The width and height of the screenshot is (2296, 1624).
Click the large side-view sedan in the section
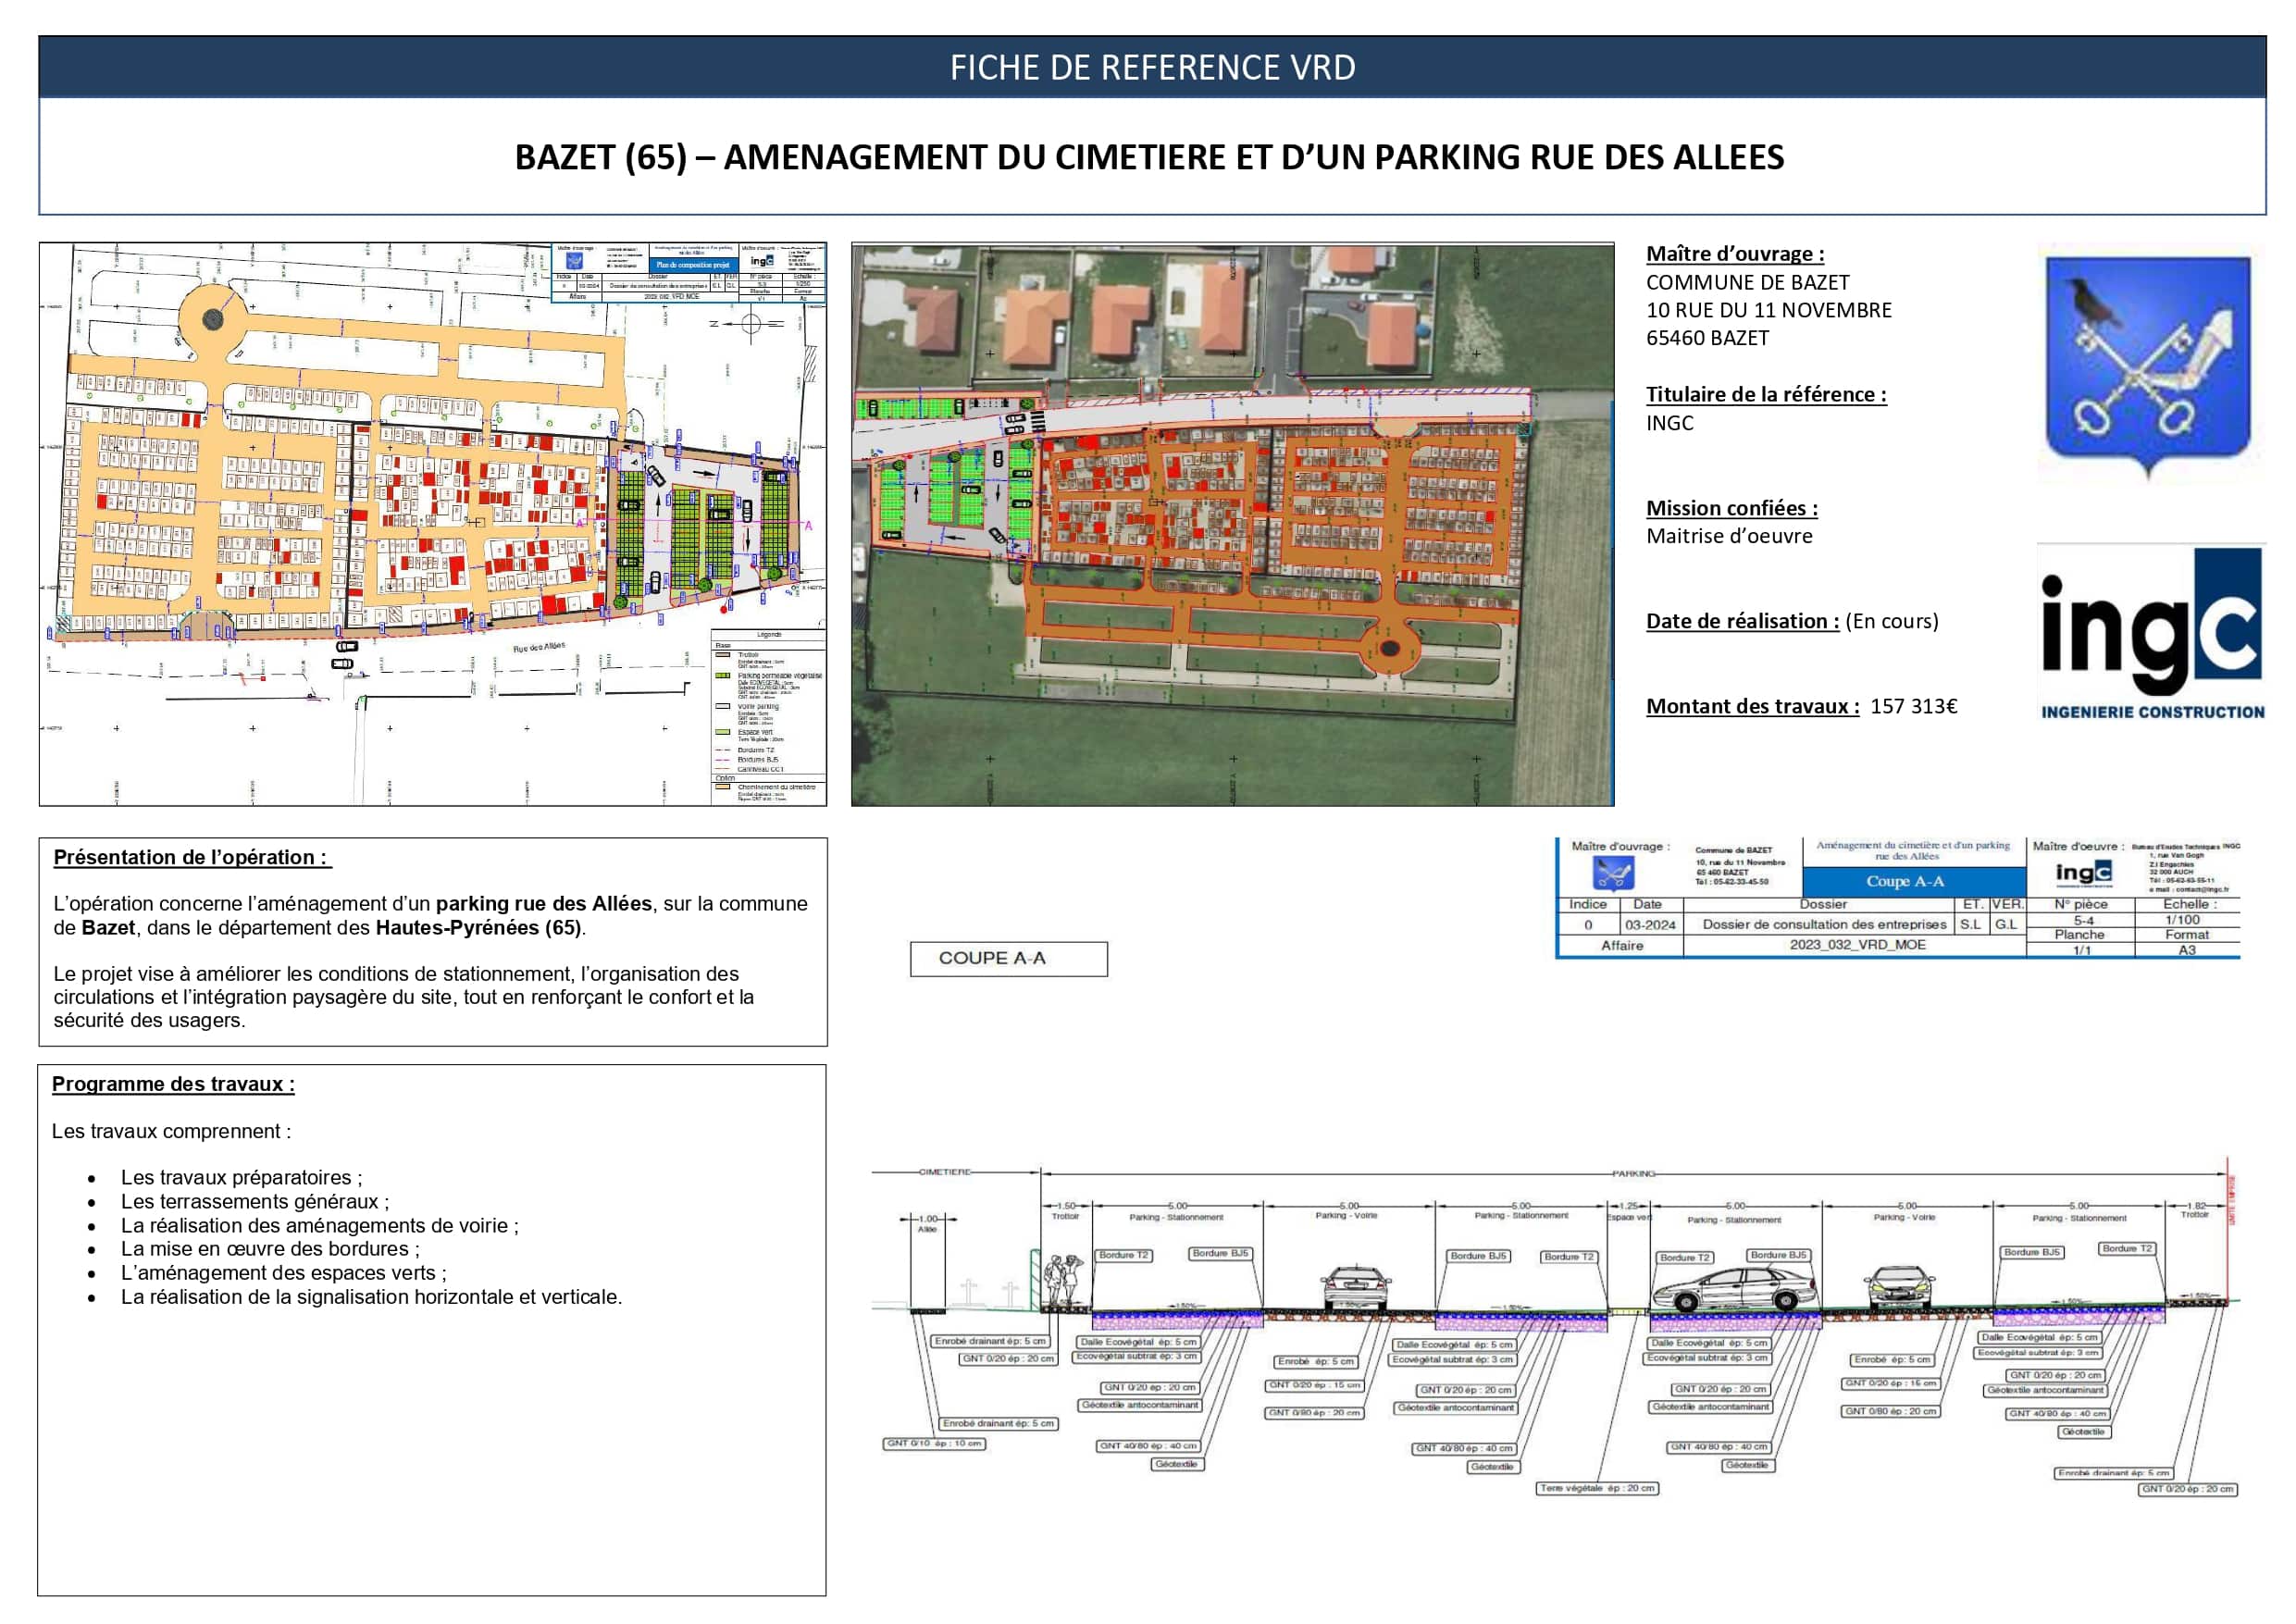(1734, 1290)
